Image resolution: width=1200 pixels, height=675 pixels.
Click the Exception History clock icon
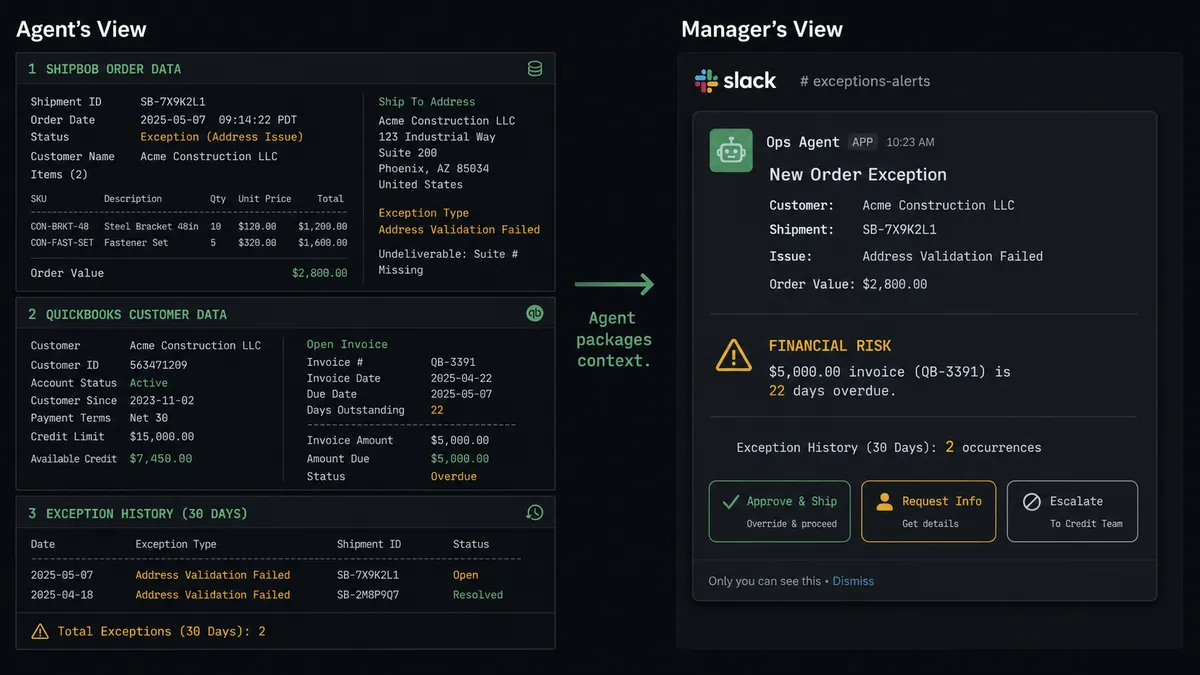pos(535,512)
